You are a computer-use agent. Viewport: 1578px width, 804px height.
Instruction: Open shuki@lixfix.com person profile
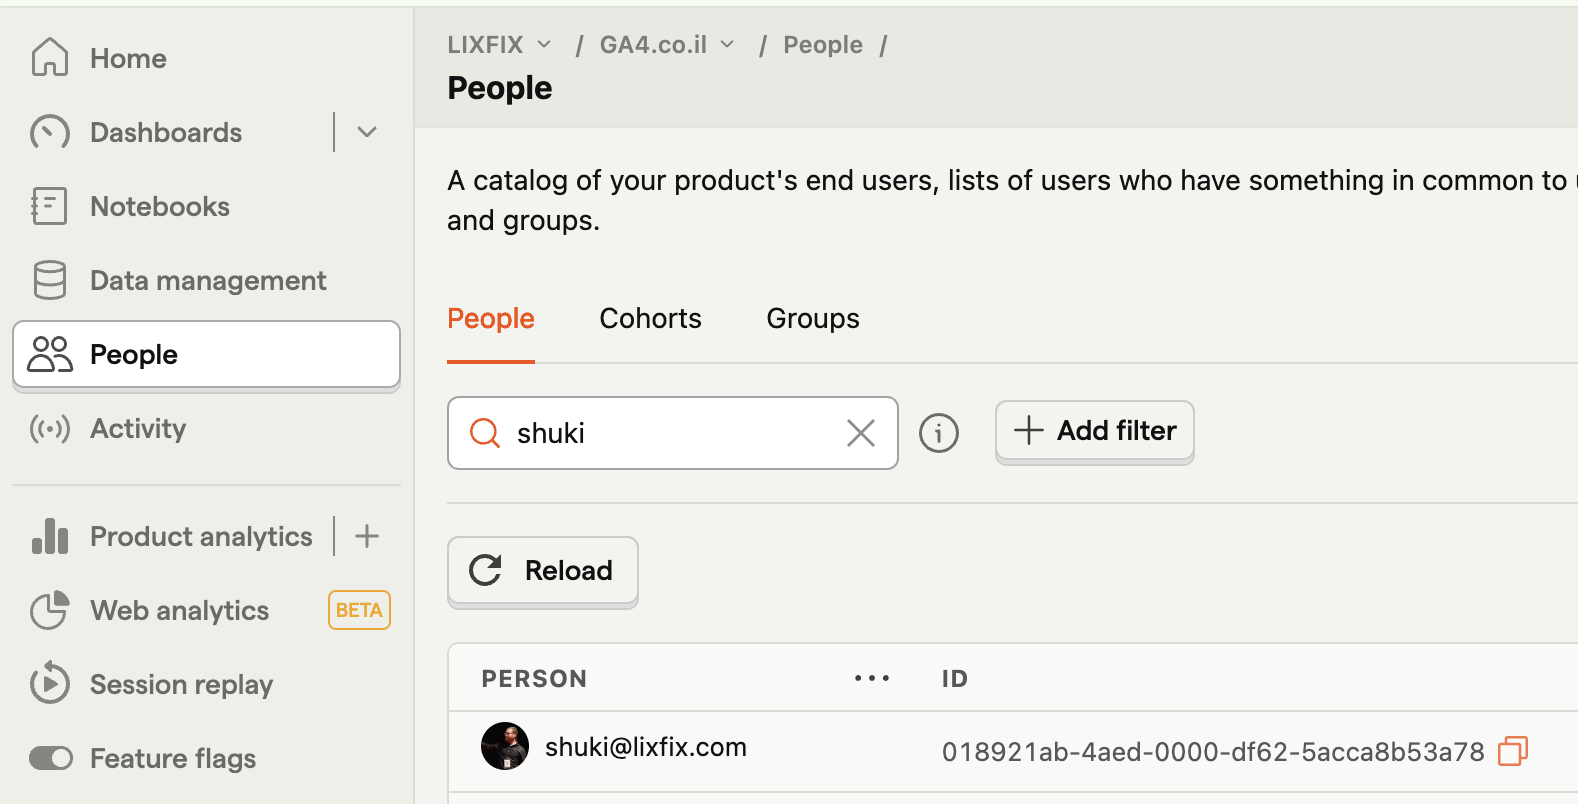645,747
